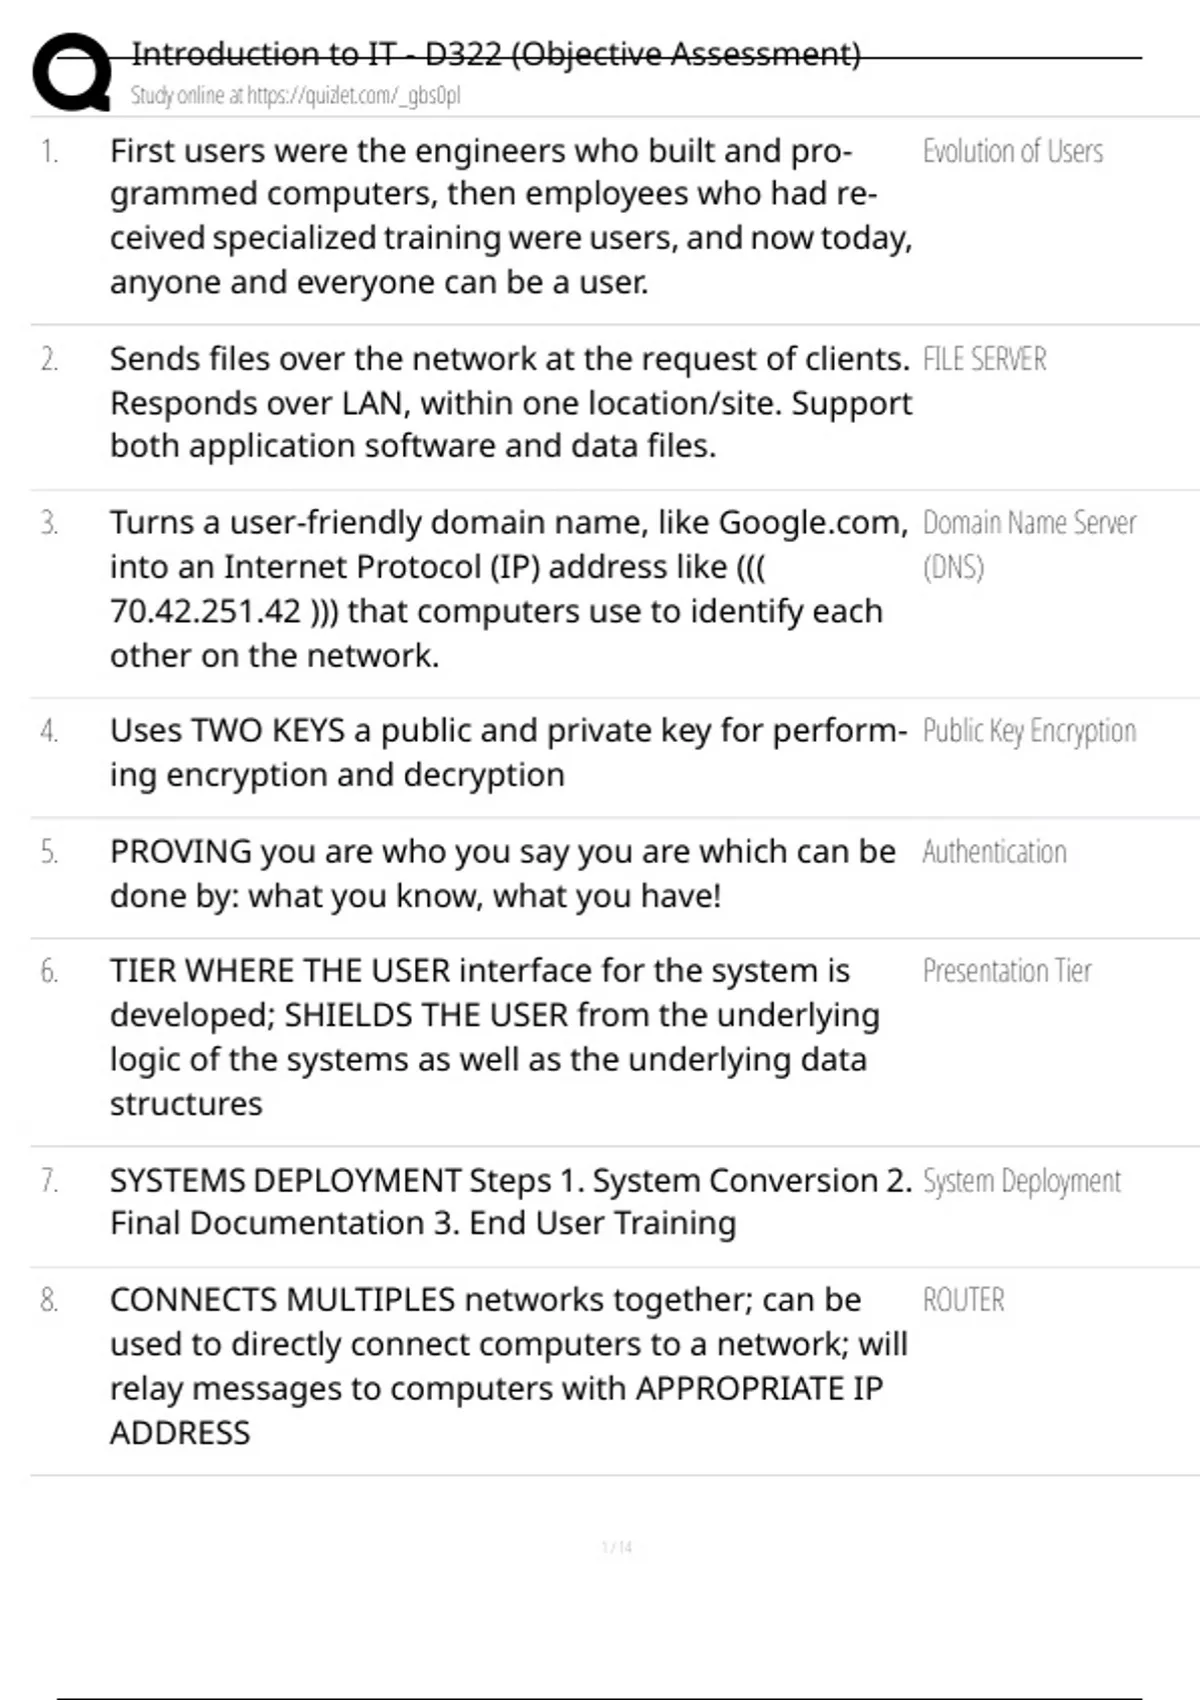The image size is (1200, 1700).
Task: Click the SYSTEMS DEPLOYMENT Steps definition
Action: [x=510, y=1201]
